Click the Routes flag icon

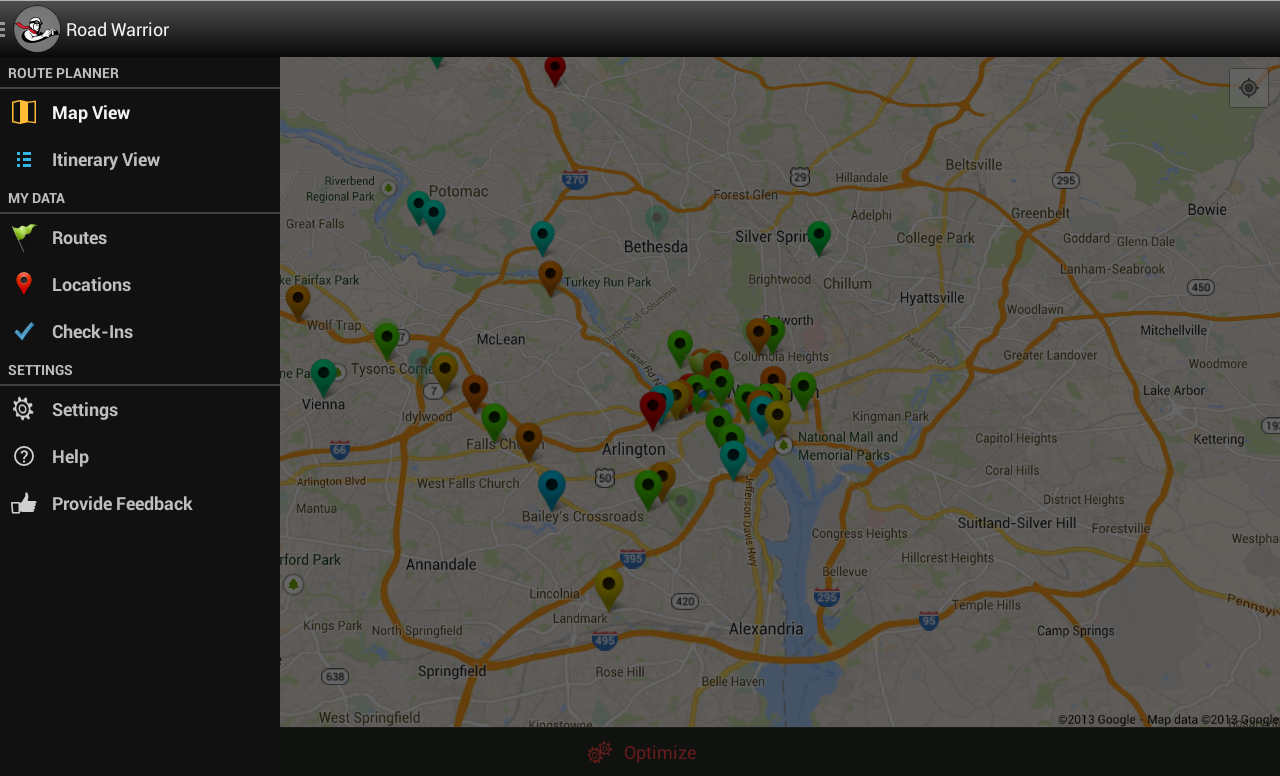22,237
